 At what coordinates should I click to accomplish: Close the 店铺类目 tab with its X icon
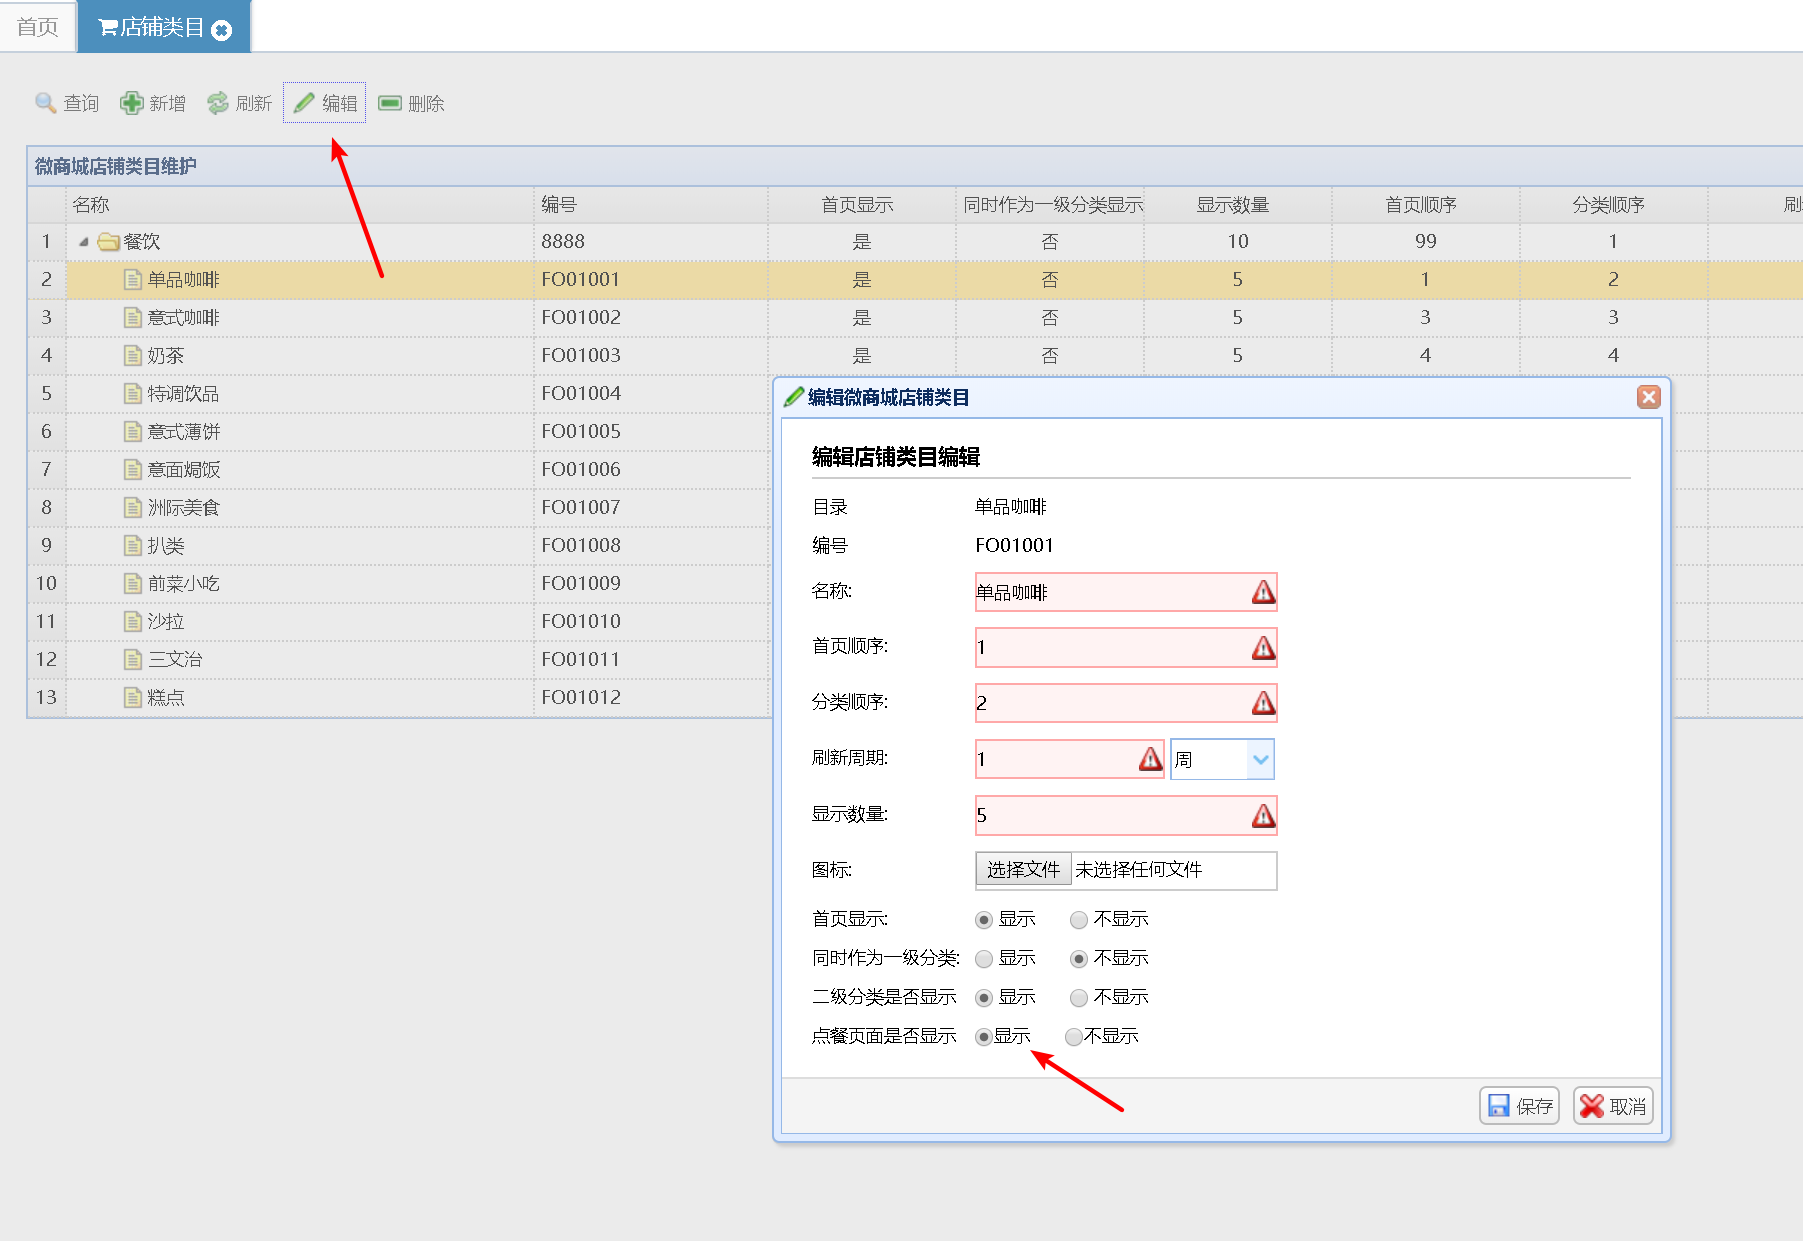point(222,30)
